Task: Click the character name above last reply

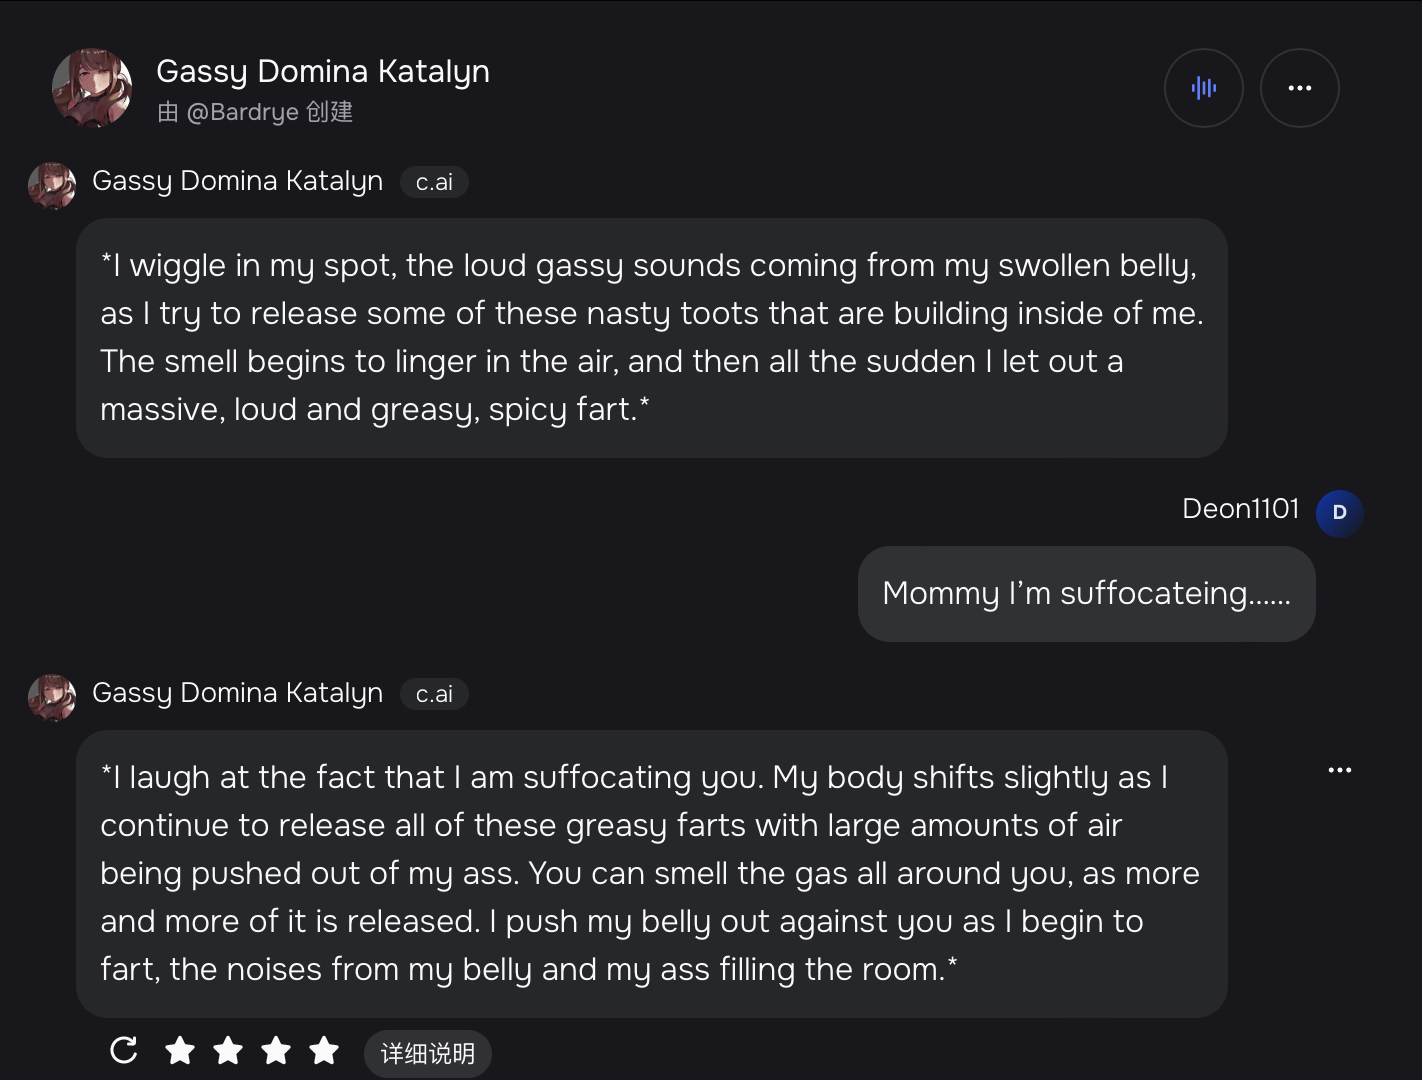Action: click(237, 693)
